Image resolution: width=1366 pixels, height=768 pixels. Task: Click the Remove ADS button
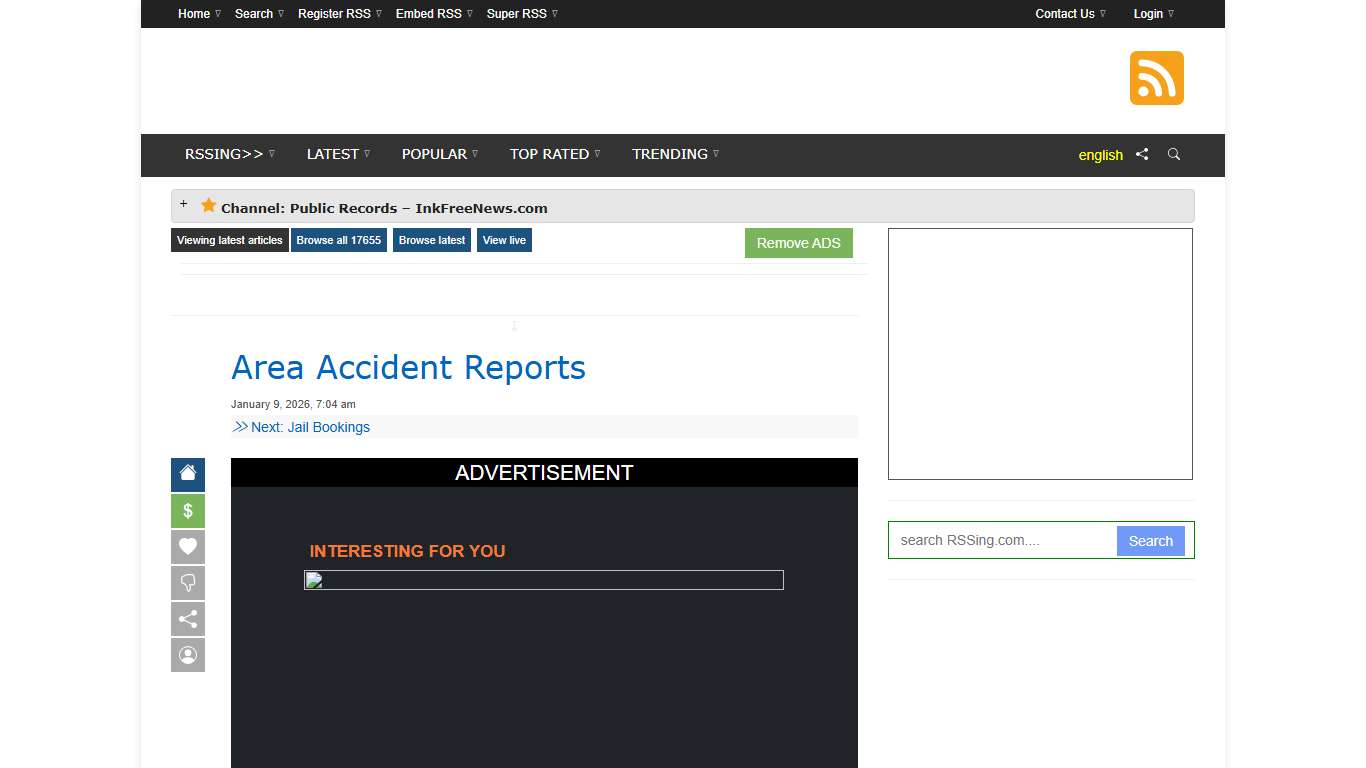click(798, 242)
